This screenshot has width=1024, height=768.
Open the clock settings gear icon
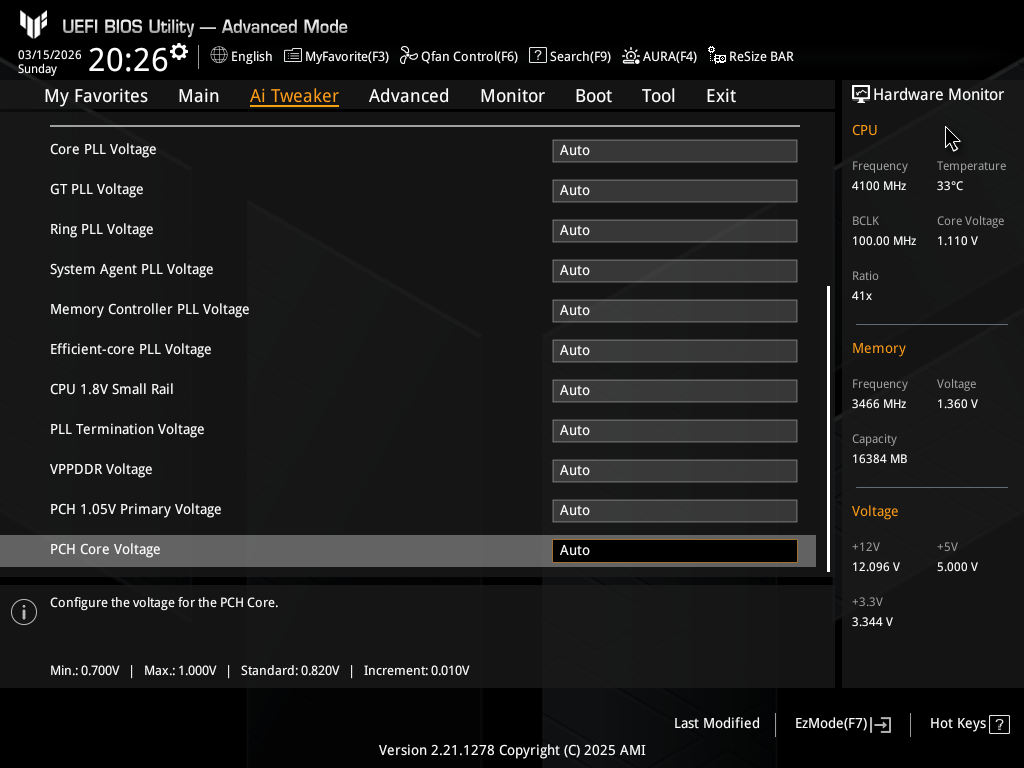[178, 51]
